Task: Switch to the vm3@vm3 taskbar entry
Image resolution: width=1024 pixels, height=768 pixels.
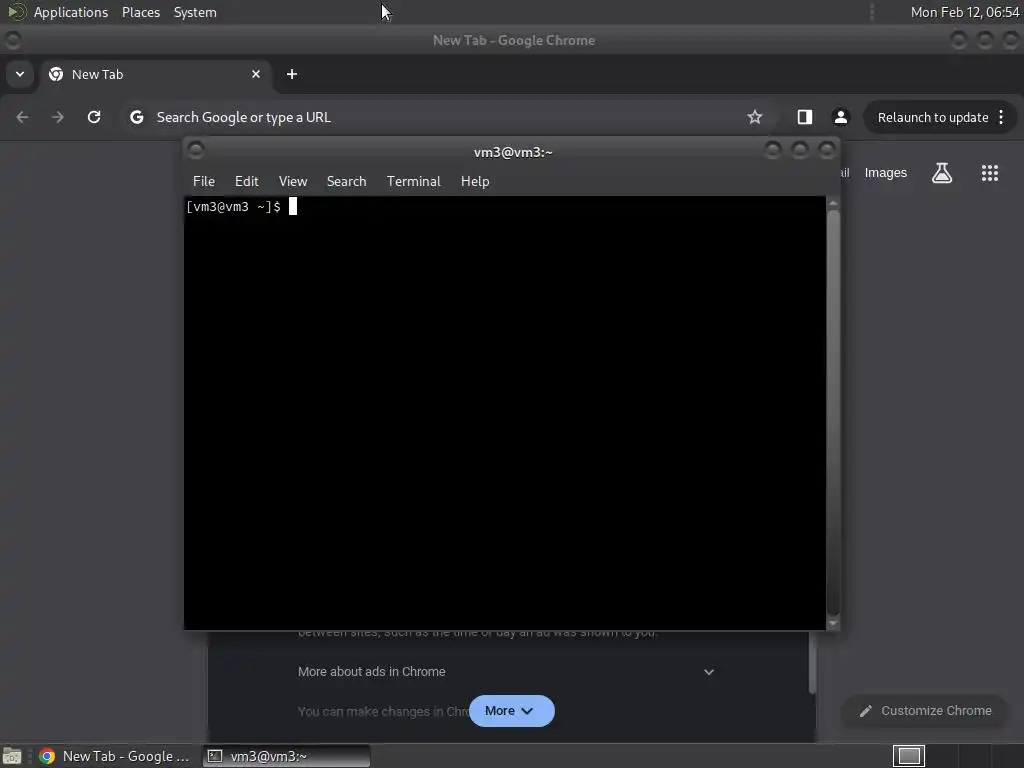Action: coord(286,756)
